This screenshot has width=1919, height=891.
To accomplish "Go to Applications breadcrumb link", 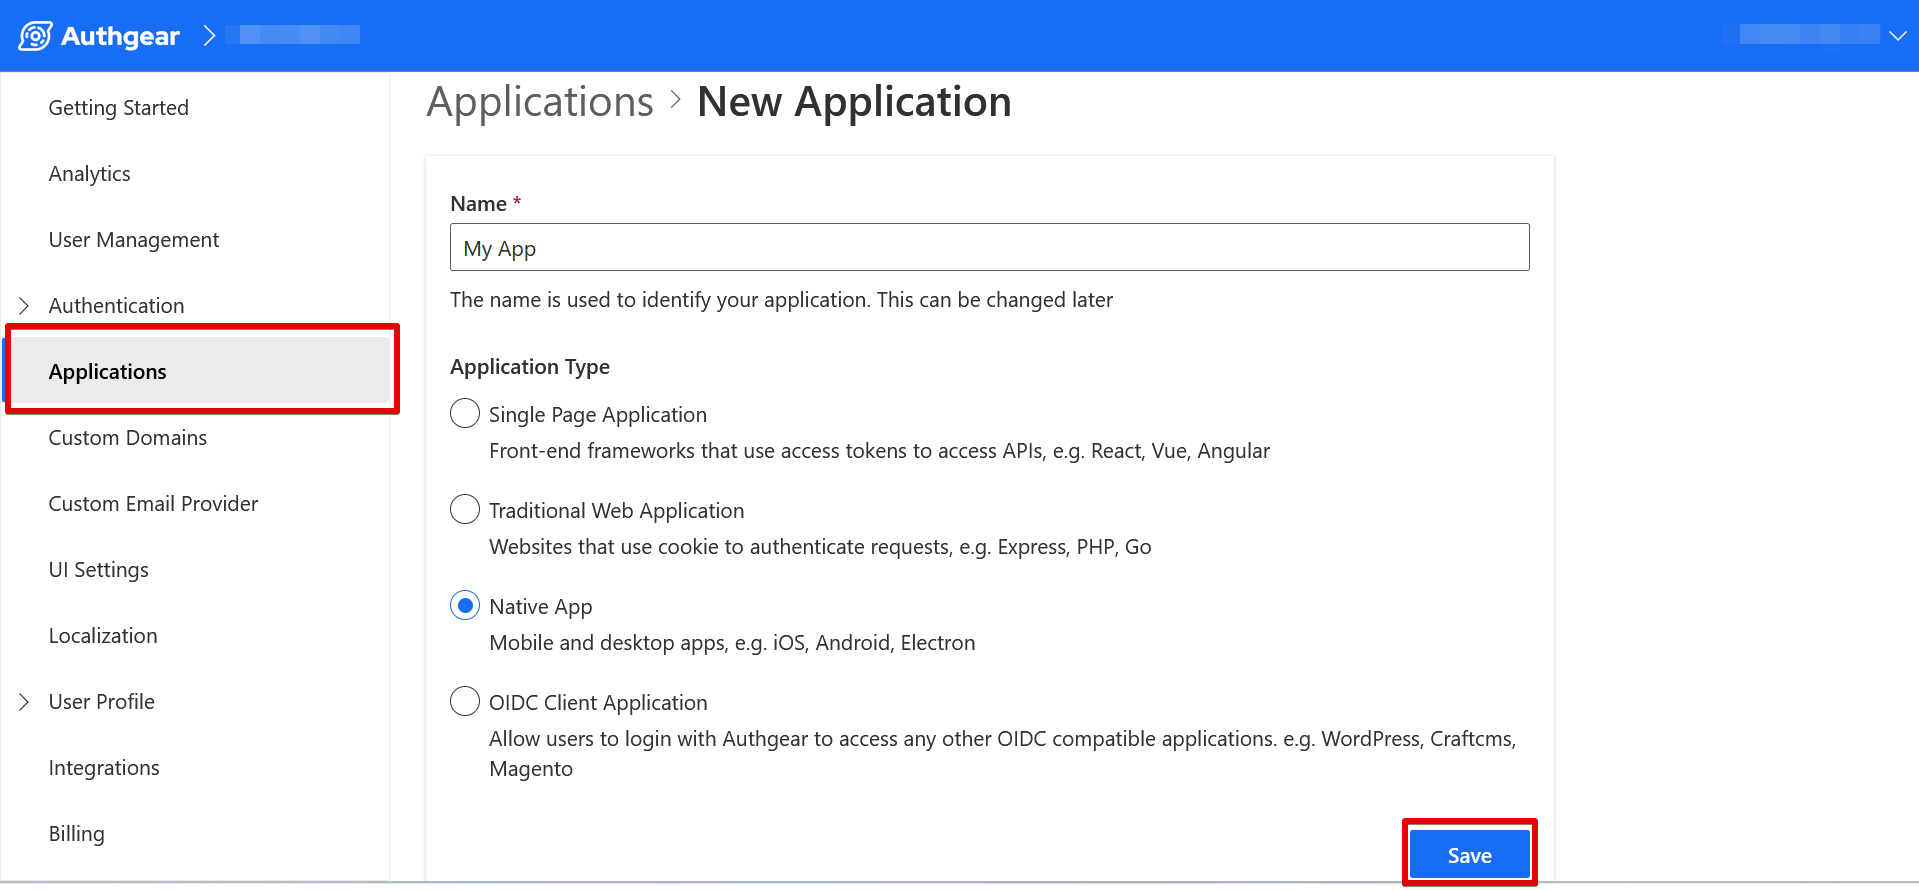I will [x=540, y=102].
